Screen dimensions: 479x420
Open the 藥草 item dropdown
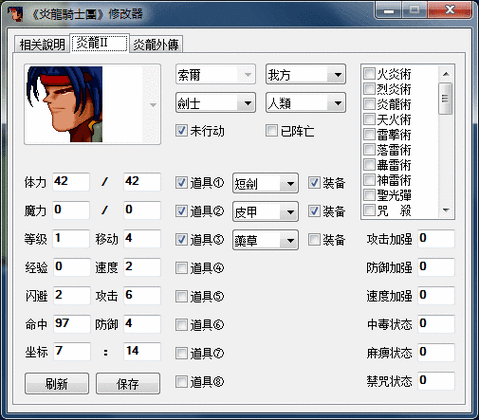click(265, 240)
